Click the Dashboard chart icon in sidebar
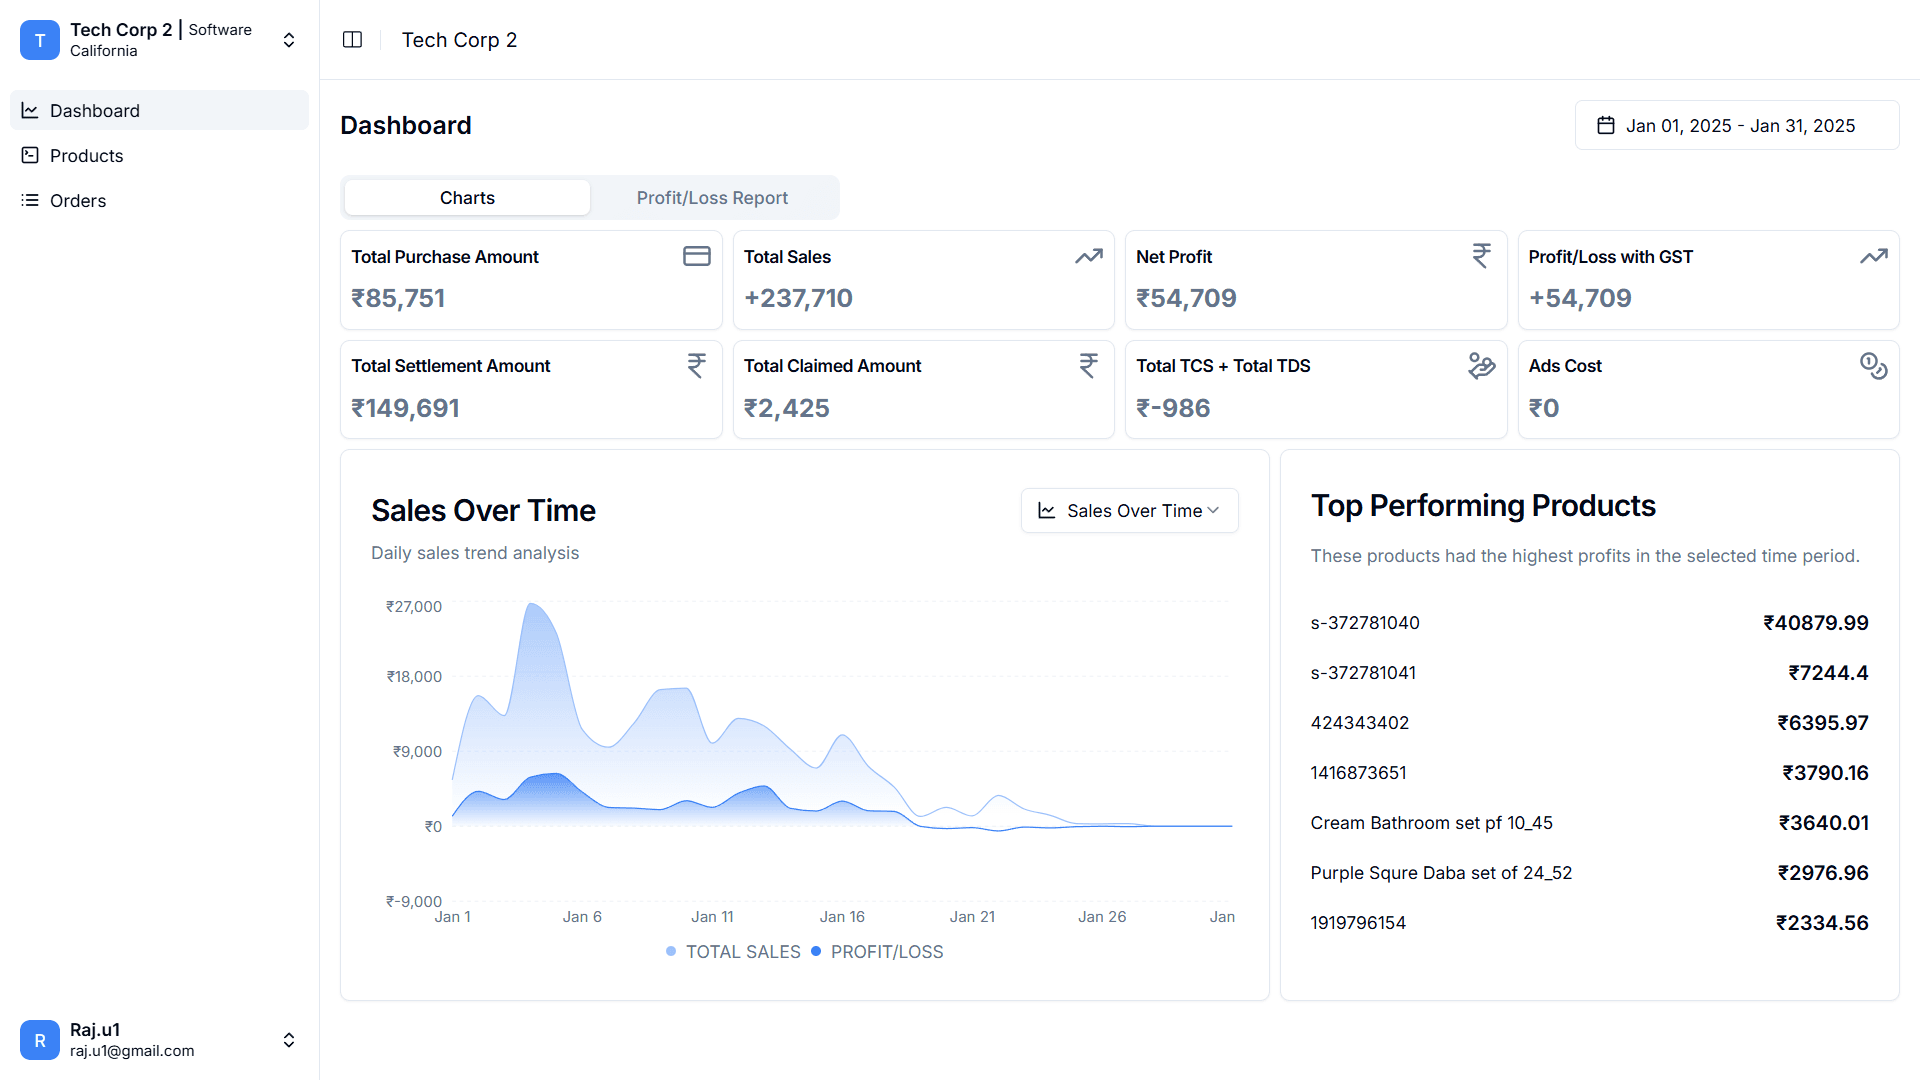The width and height of the screenshot is (1920, 1080). point(30,110)
